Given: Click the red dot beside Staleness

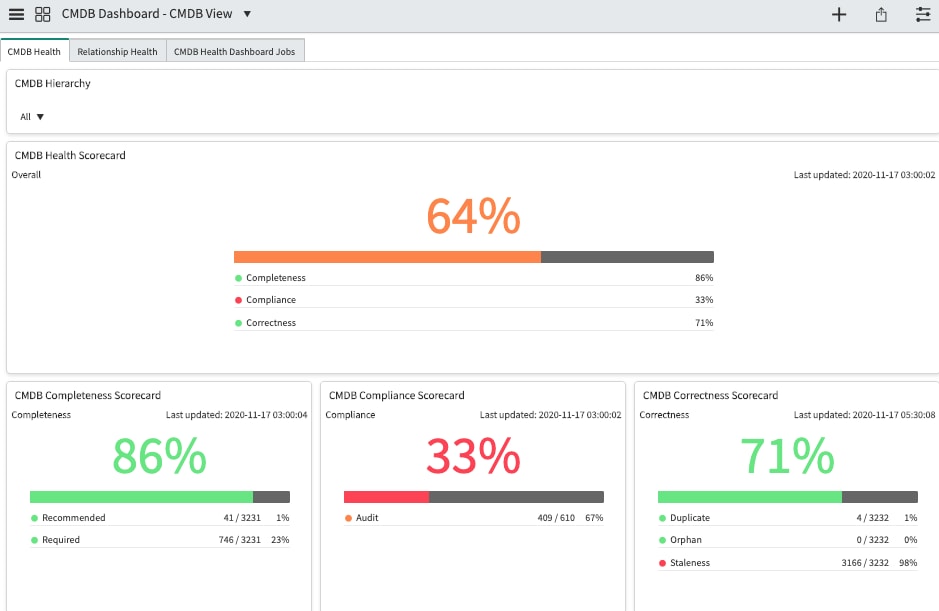Looking at the screenshot, I should point(661,562).
